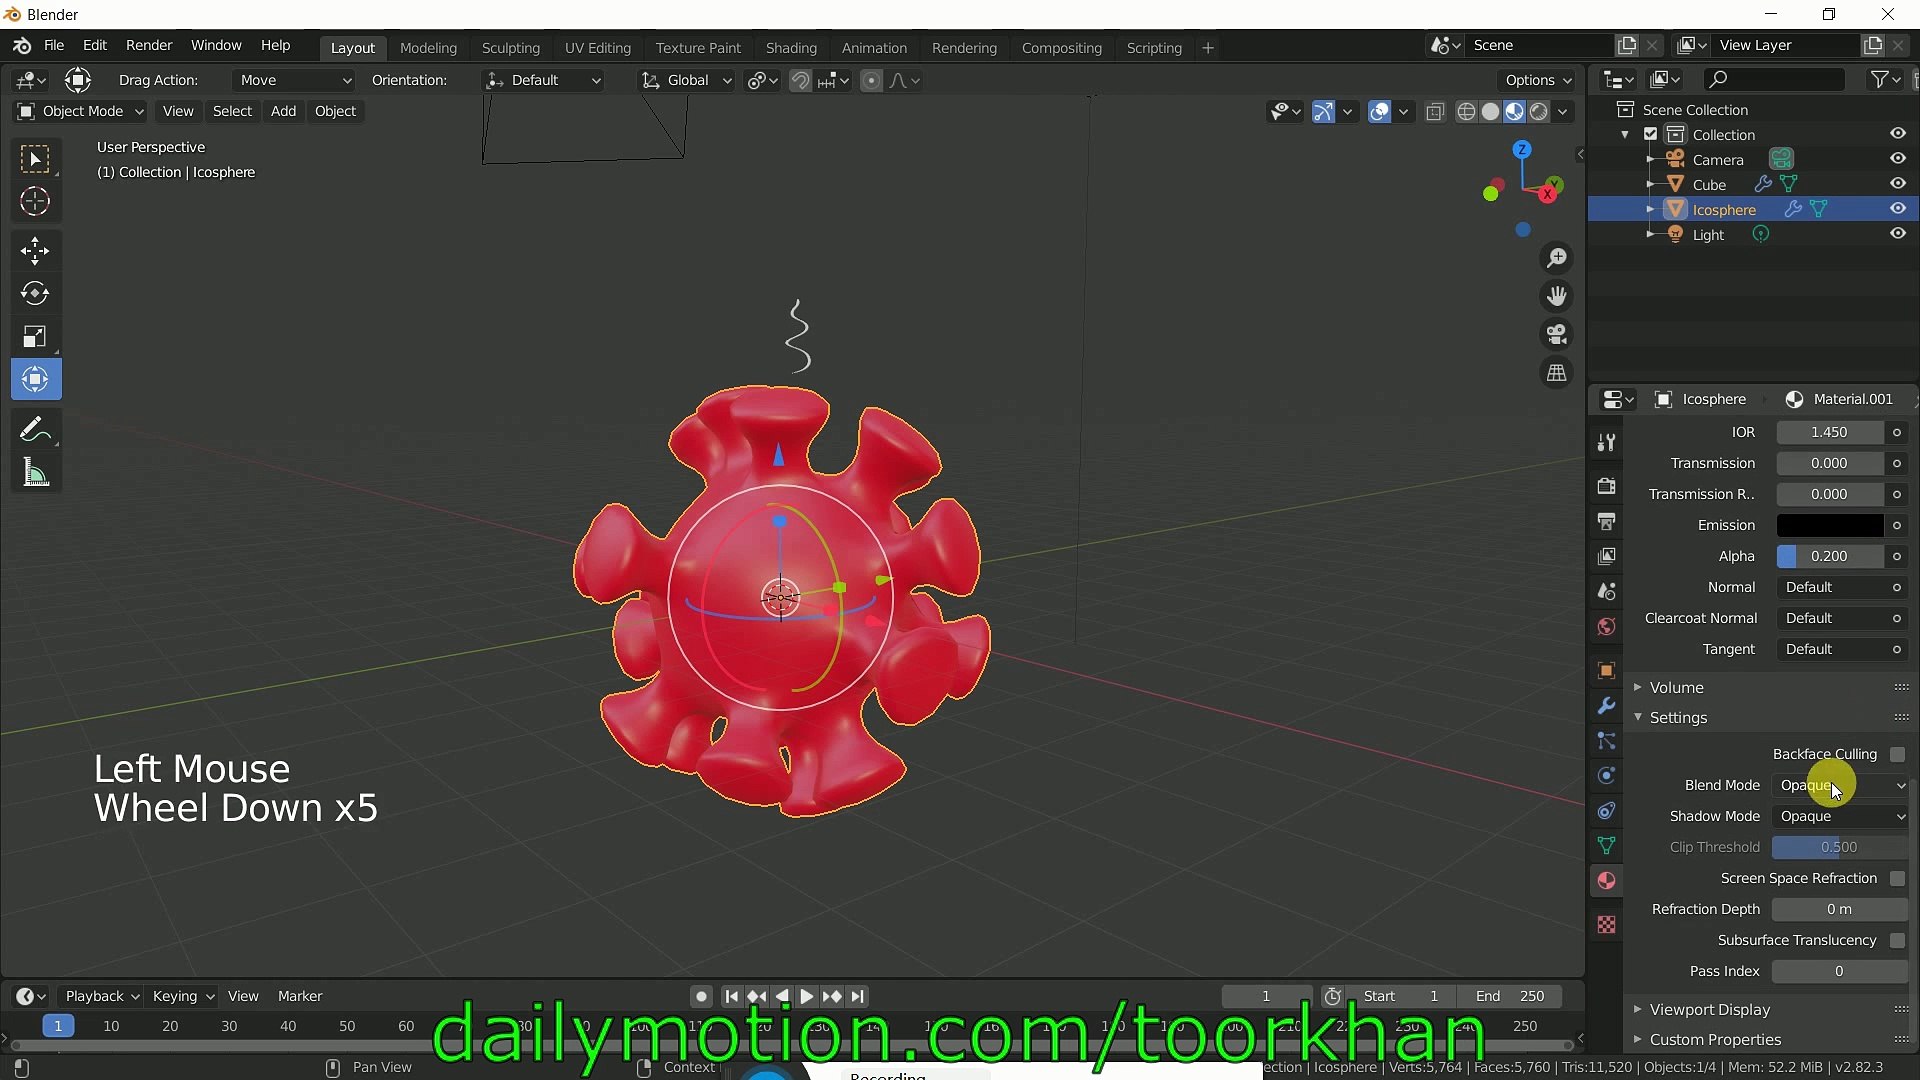Click the Add menu button in viewport
Screen dimensions: 1920x1080
pos(283,111)
